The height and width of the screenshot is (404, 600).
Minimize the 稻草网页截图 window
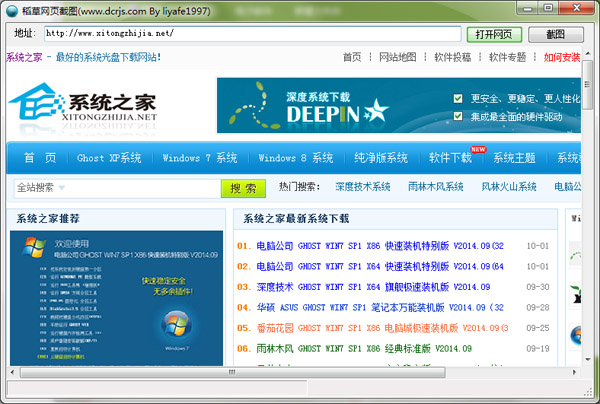[528, 8]
